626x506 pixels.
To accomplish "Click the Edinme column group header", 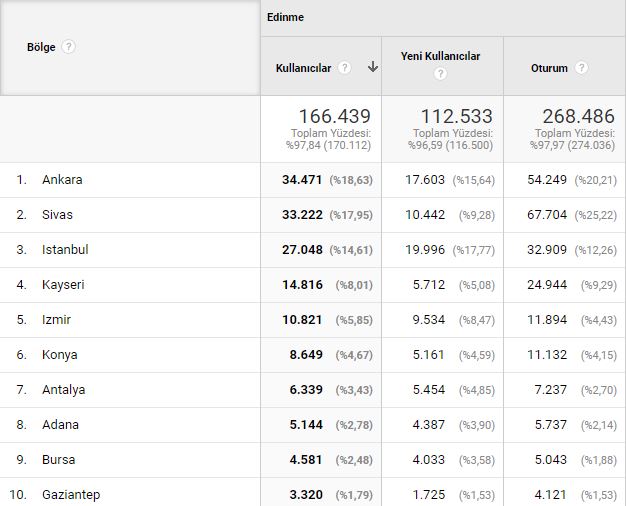I will point(285,17).
